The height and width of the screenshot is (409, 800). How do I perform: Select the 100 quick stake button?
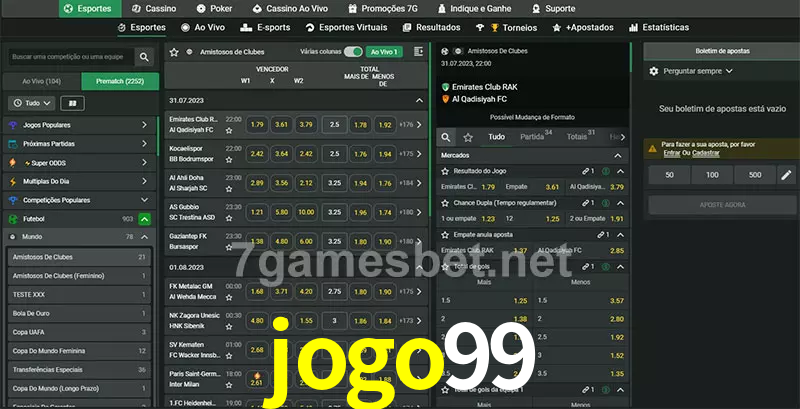pyautogui.click(x=711, y=175)
